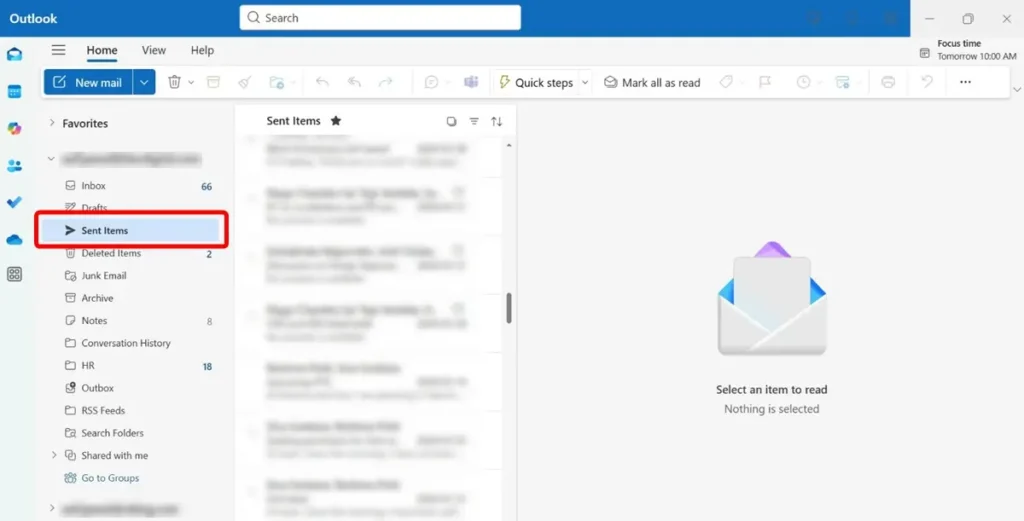
Task: Expand the Shared with me folder
Action: click(54, 456)
